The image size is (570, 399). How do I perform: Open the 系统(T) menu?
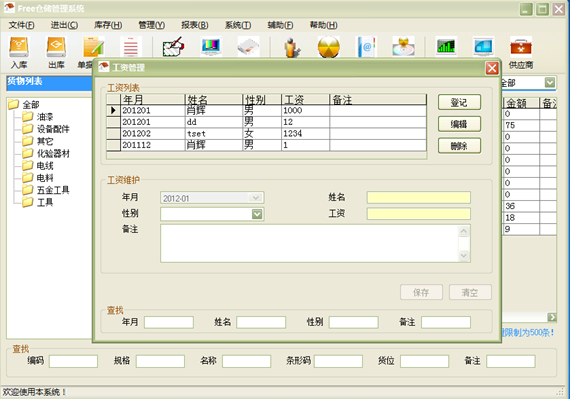pyautogui.click(x=238, y=25)
